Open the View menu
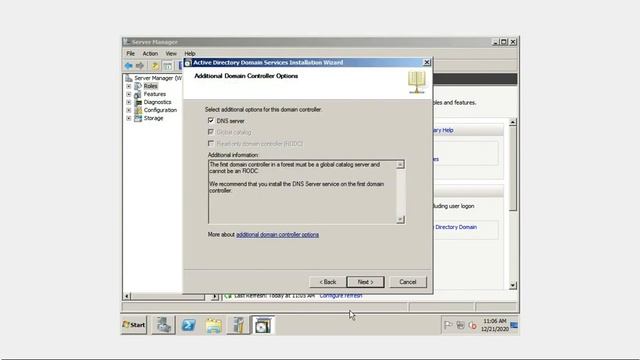This screenshot has height=360, width=640. click(171, 53)
